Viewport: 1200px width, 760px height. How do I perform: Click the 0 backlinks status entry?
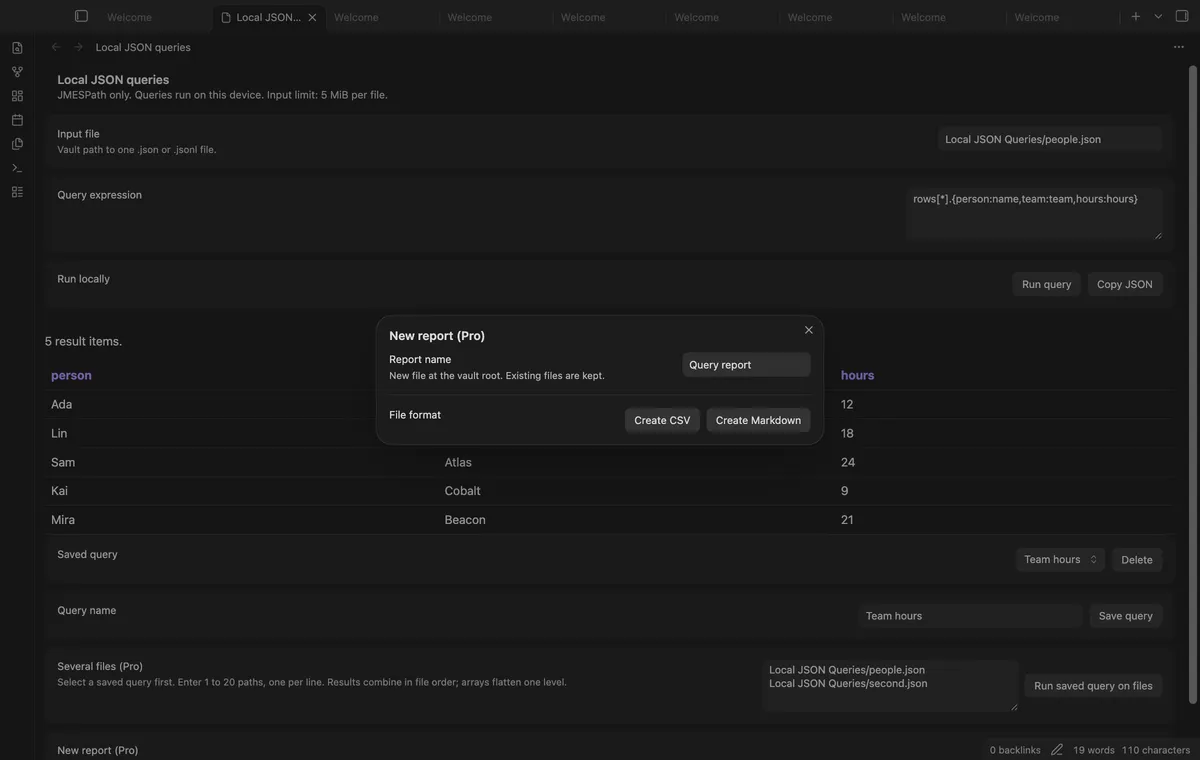tap(1015, 750)
